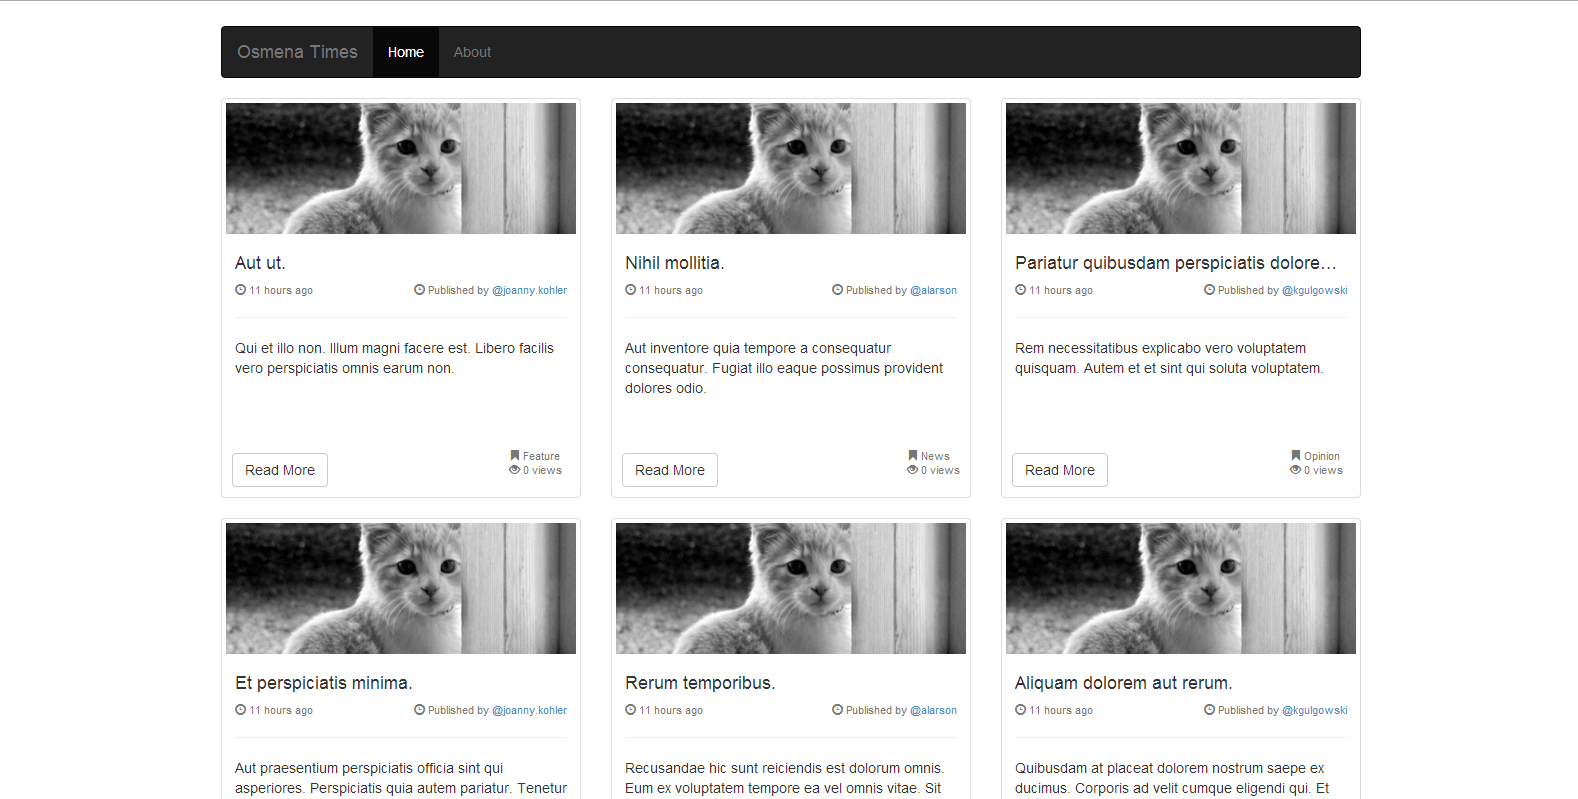Click the bookmark icon beside Feature
The height and width of the screenshot is (799, 1578).
(515, 455)
